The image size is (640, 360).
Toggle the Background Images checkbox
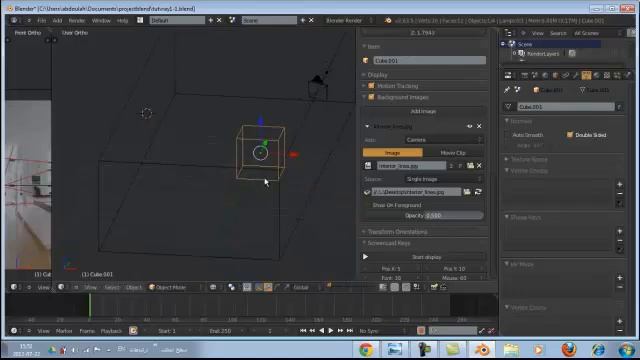tap(371, 97)
